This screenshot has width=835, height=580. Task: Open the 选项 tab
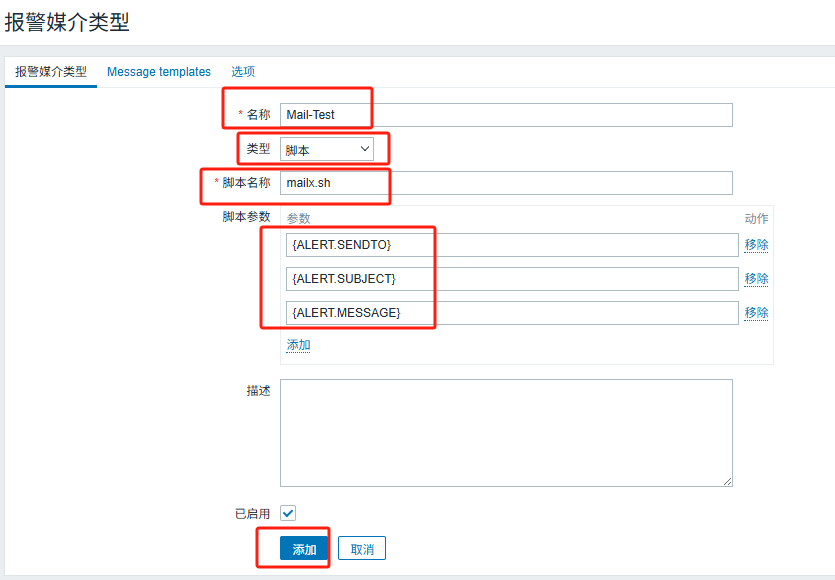[x=243, y=71]
